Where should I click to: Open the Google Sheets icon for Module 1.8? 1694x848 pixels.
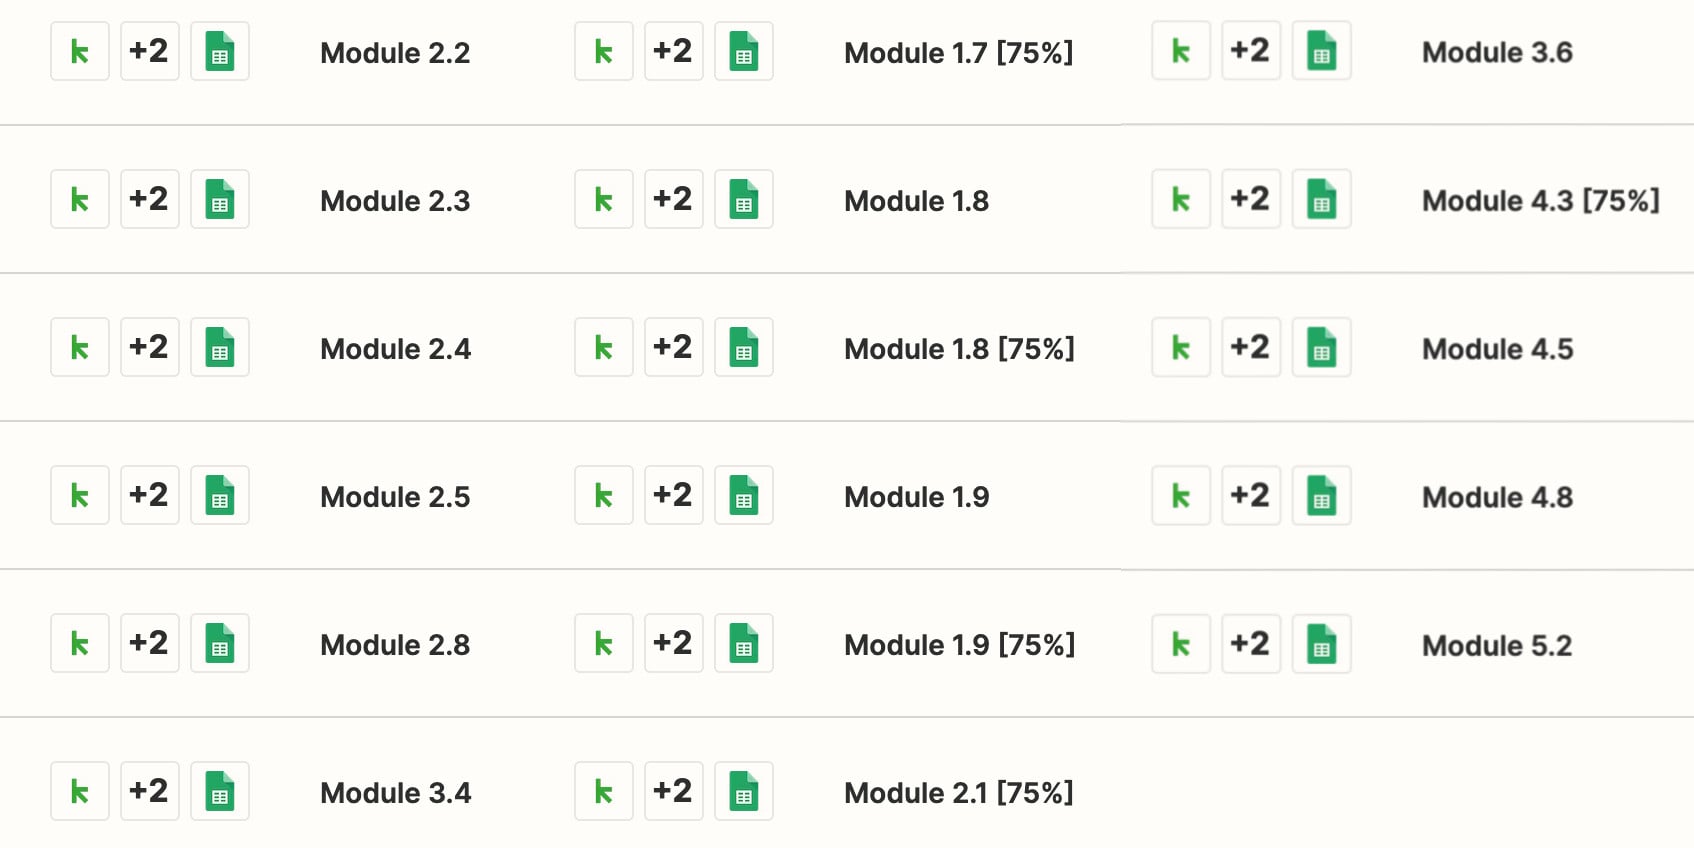click(743, 199)
